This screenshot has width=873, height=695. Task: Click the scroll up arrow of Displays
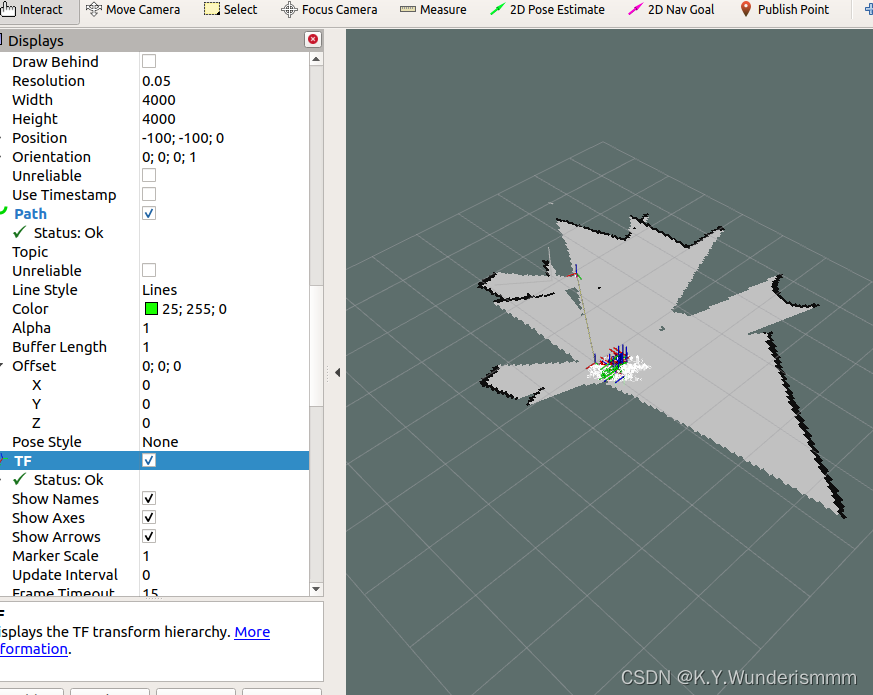316,59
